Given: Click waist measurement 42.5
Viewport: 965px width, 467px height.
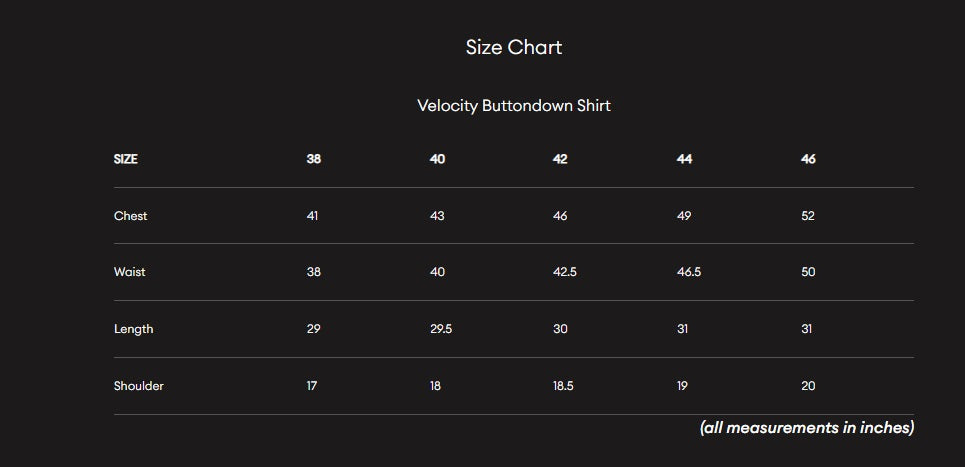Looking at the screenshot, I should pos(565,272).
